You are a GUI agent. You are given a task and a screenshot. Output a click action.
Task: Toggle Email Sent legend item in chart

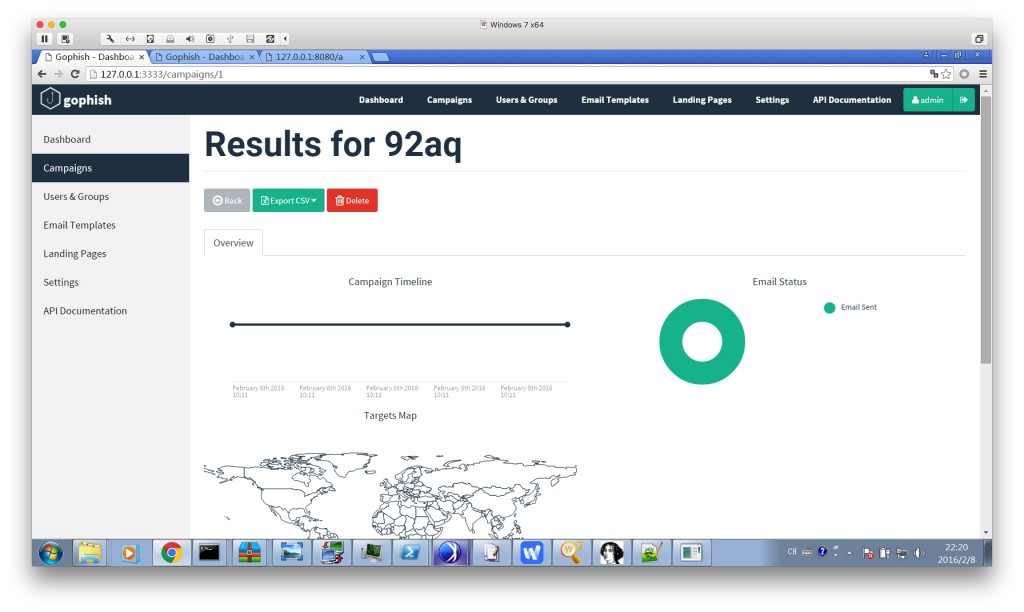pyautogui.click(x=850, y=308)
